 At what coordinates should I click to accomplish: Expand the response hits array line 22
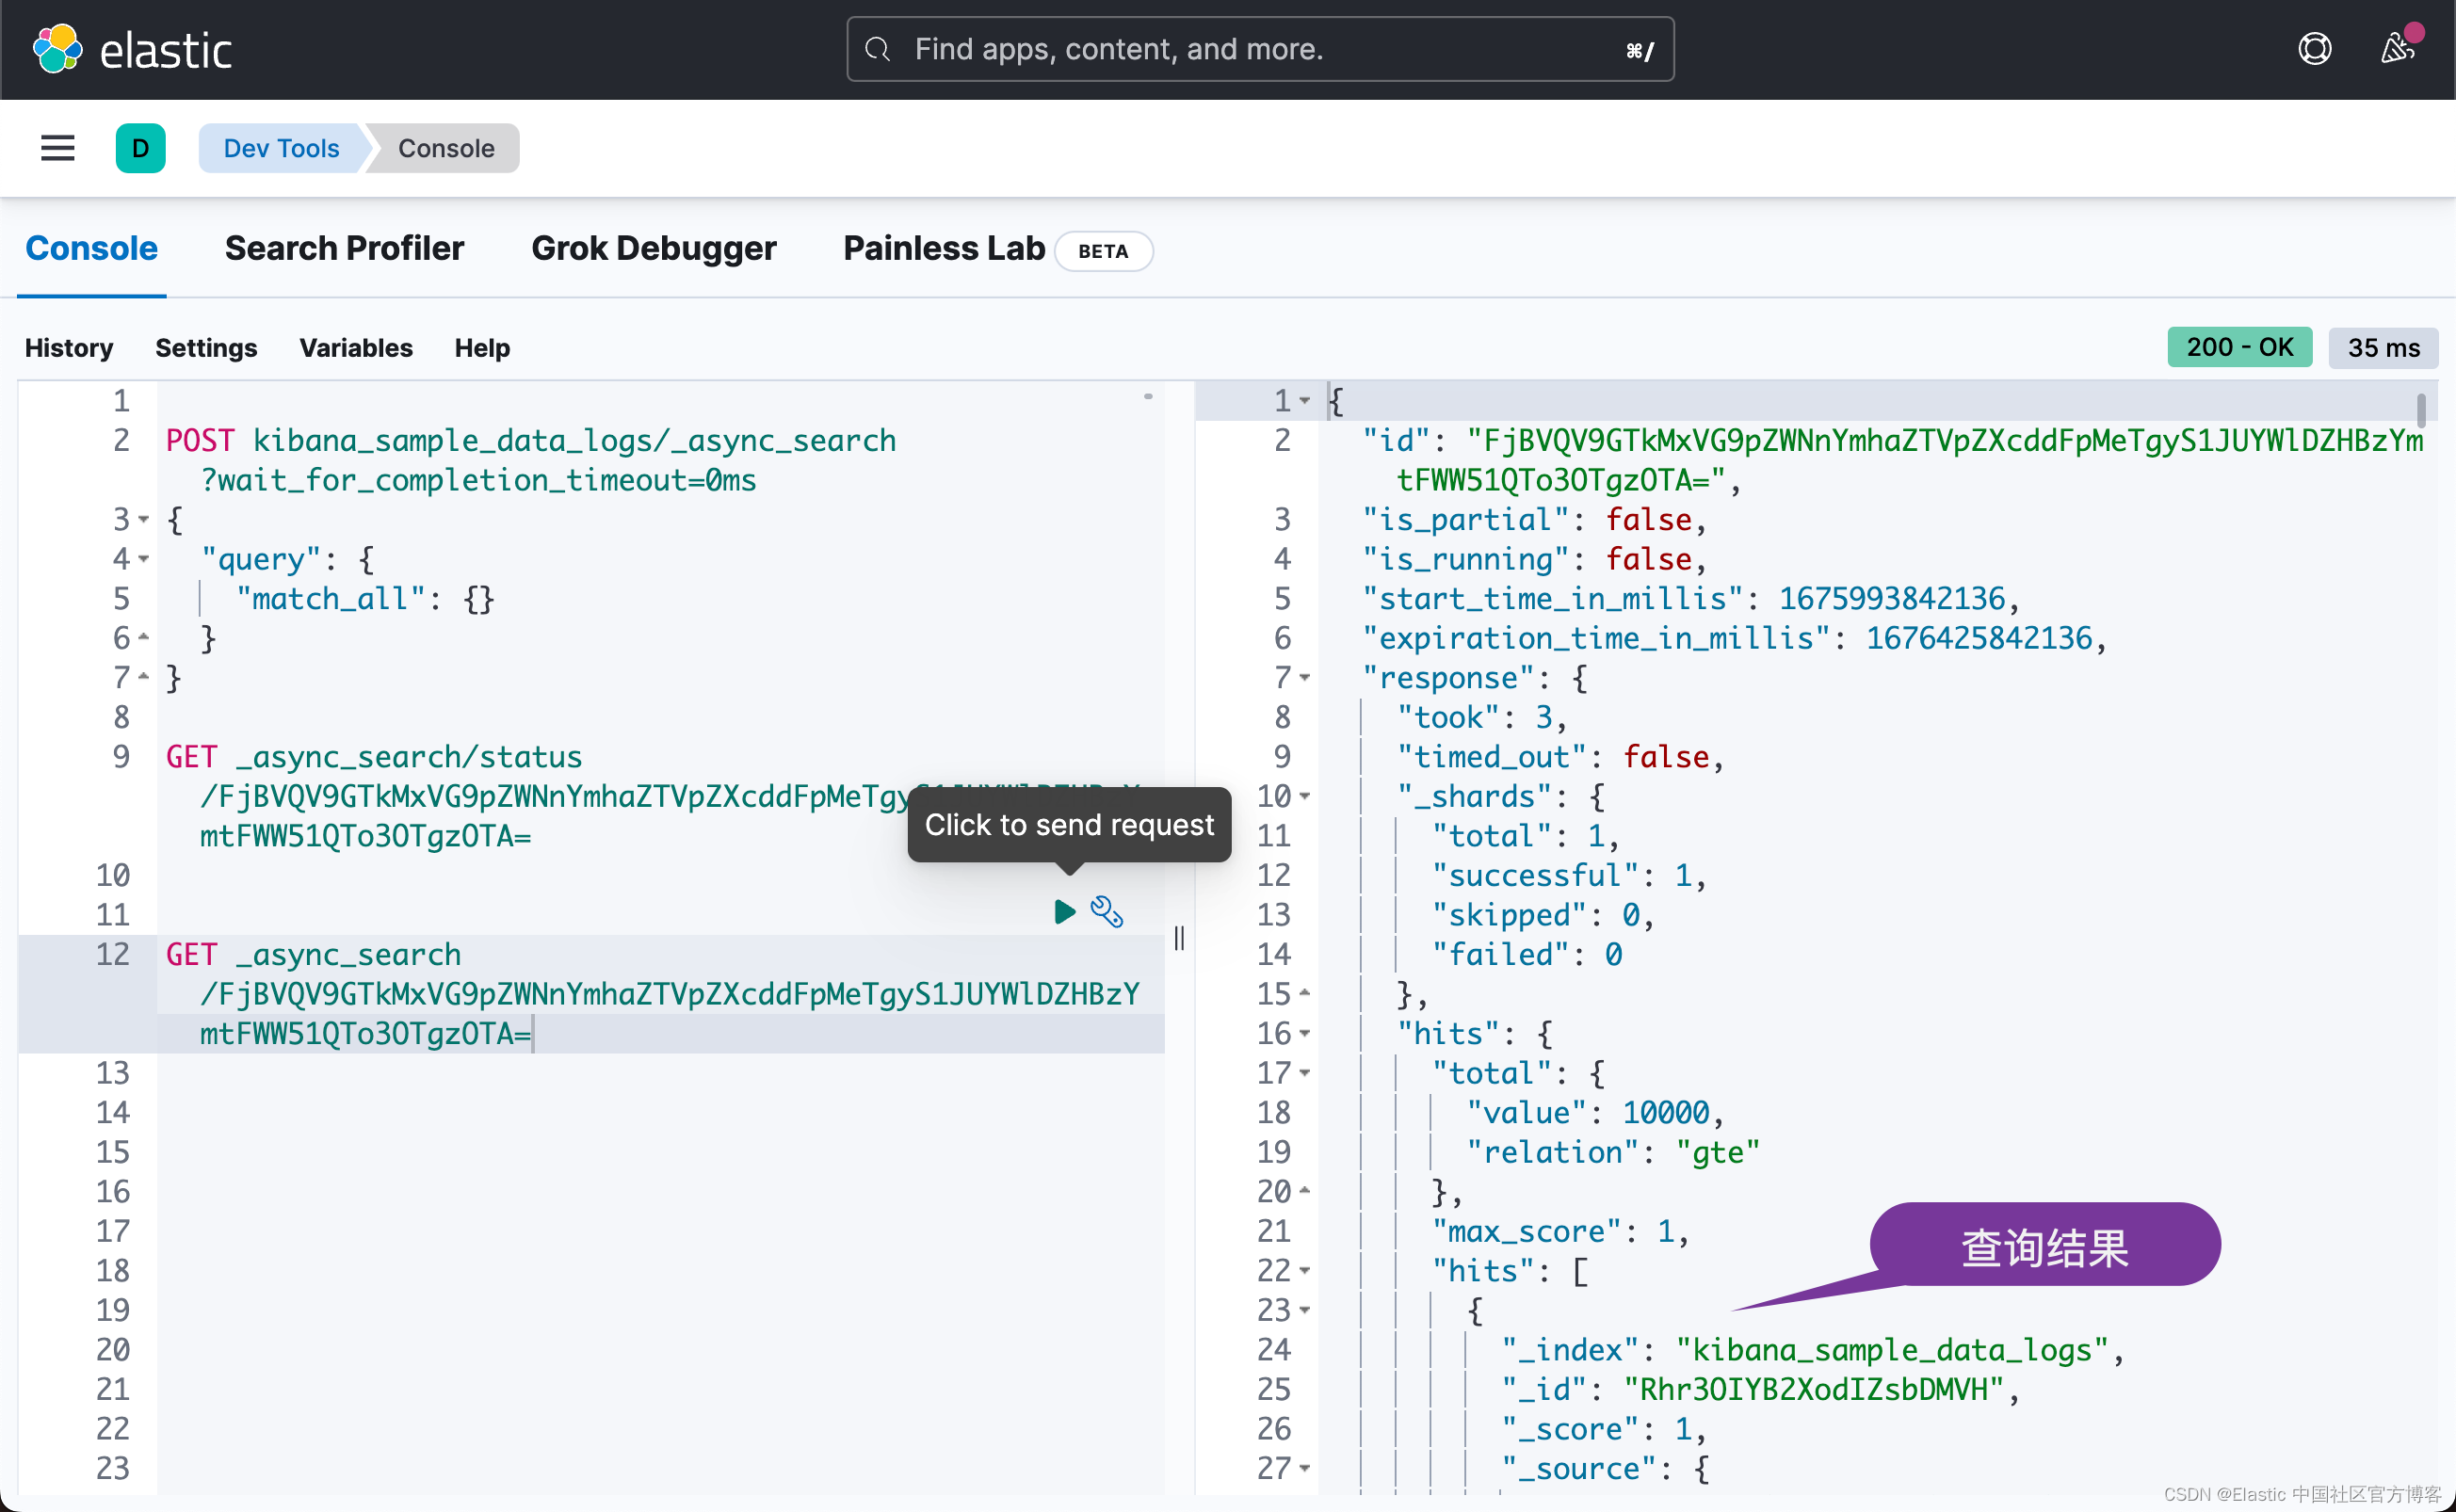1312,1270
